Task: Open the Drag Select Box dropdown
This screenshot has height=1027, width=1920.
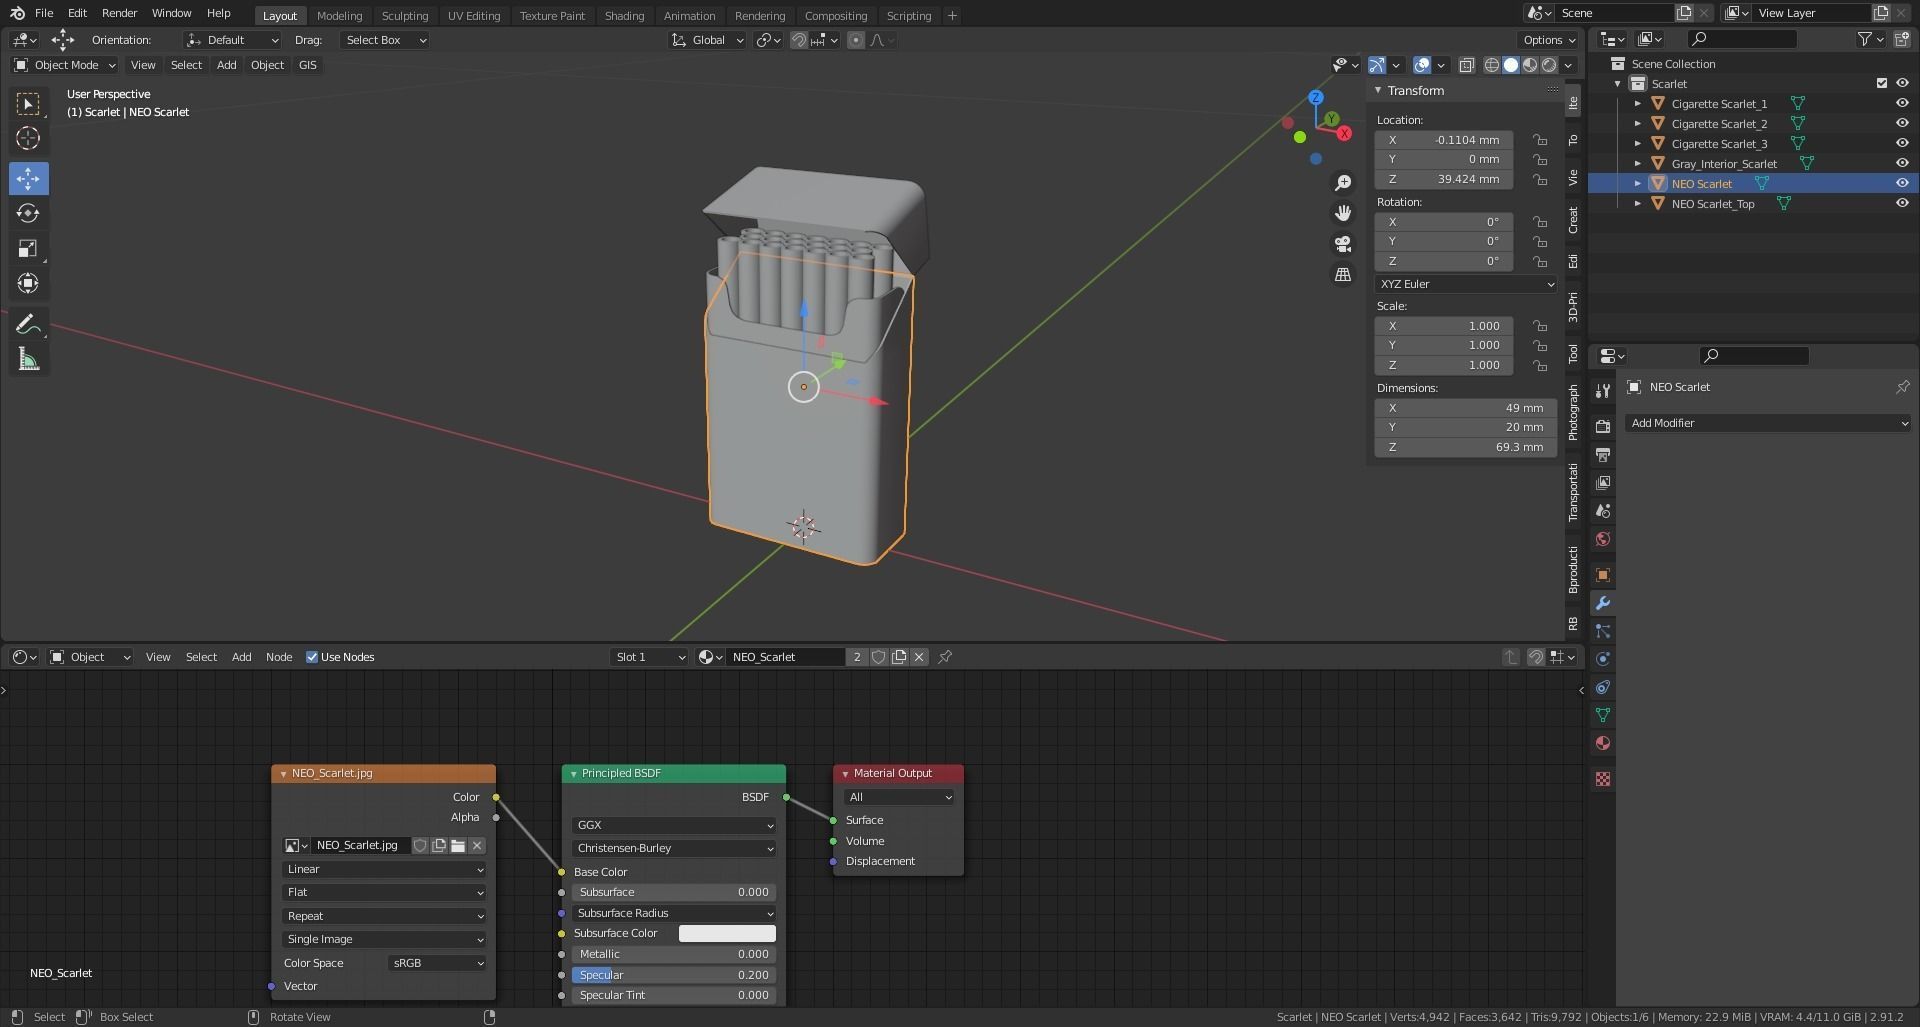Action: (385, 40)
